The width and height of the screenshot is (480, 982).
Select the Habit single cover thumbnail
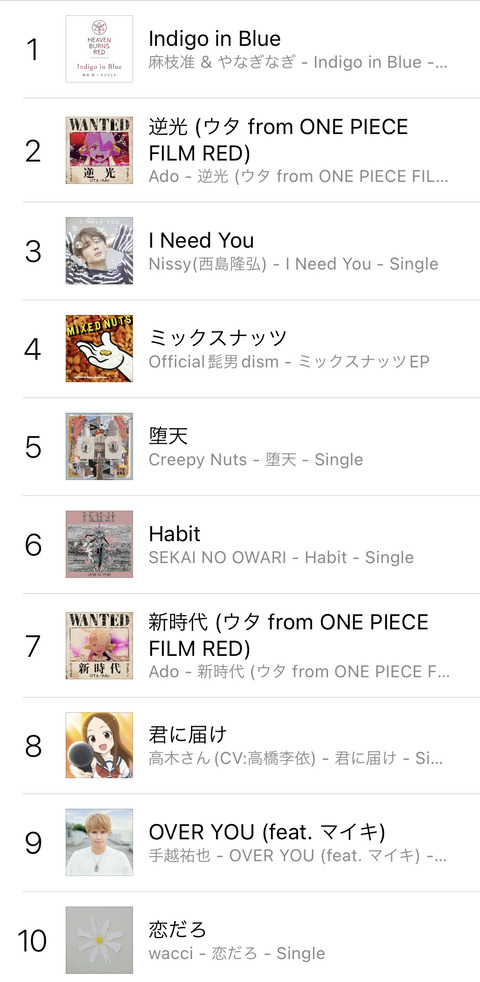click(x=99, y=544)
